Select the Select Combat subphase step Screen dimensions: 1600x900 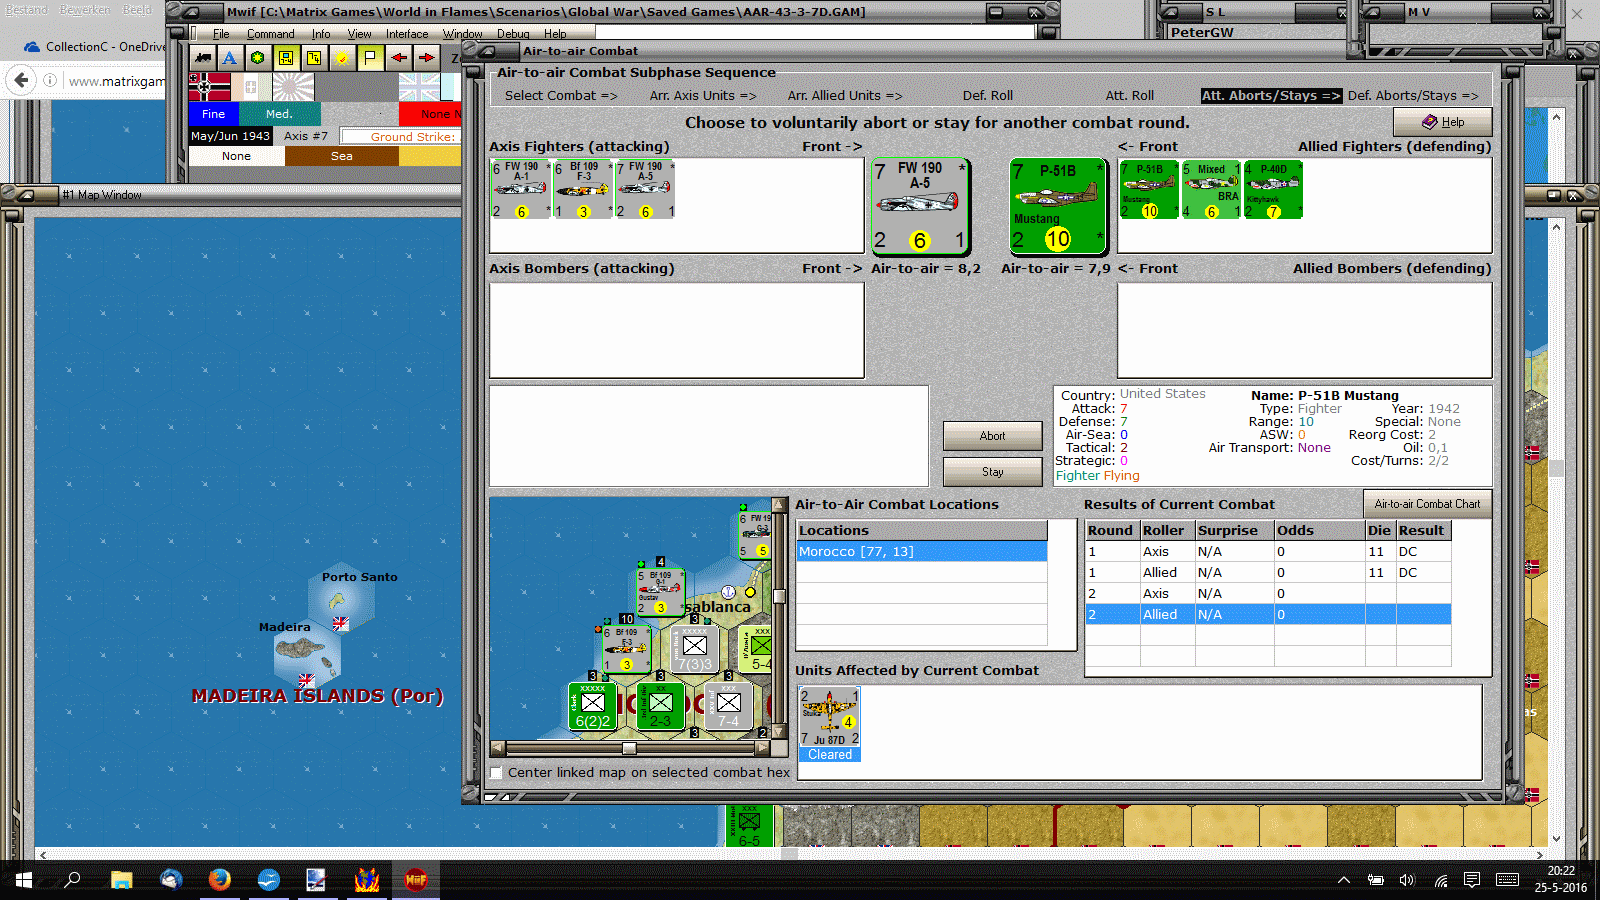pos(561,96)
